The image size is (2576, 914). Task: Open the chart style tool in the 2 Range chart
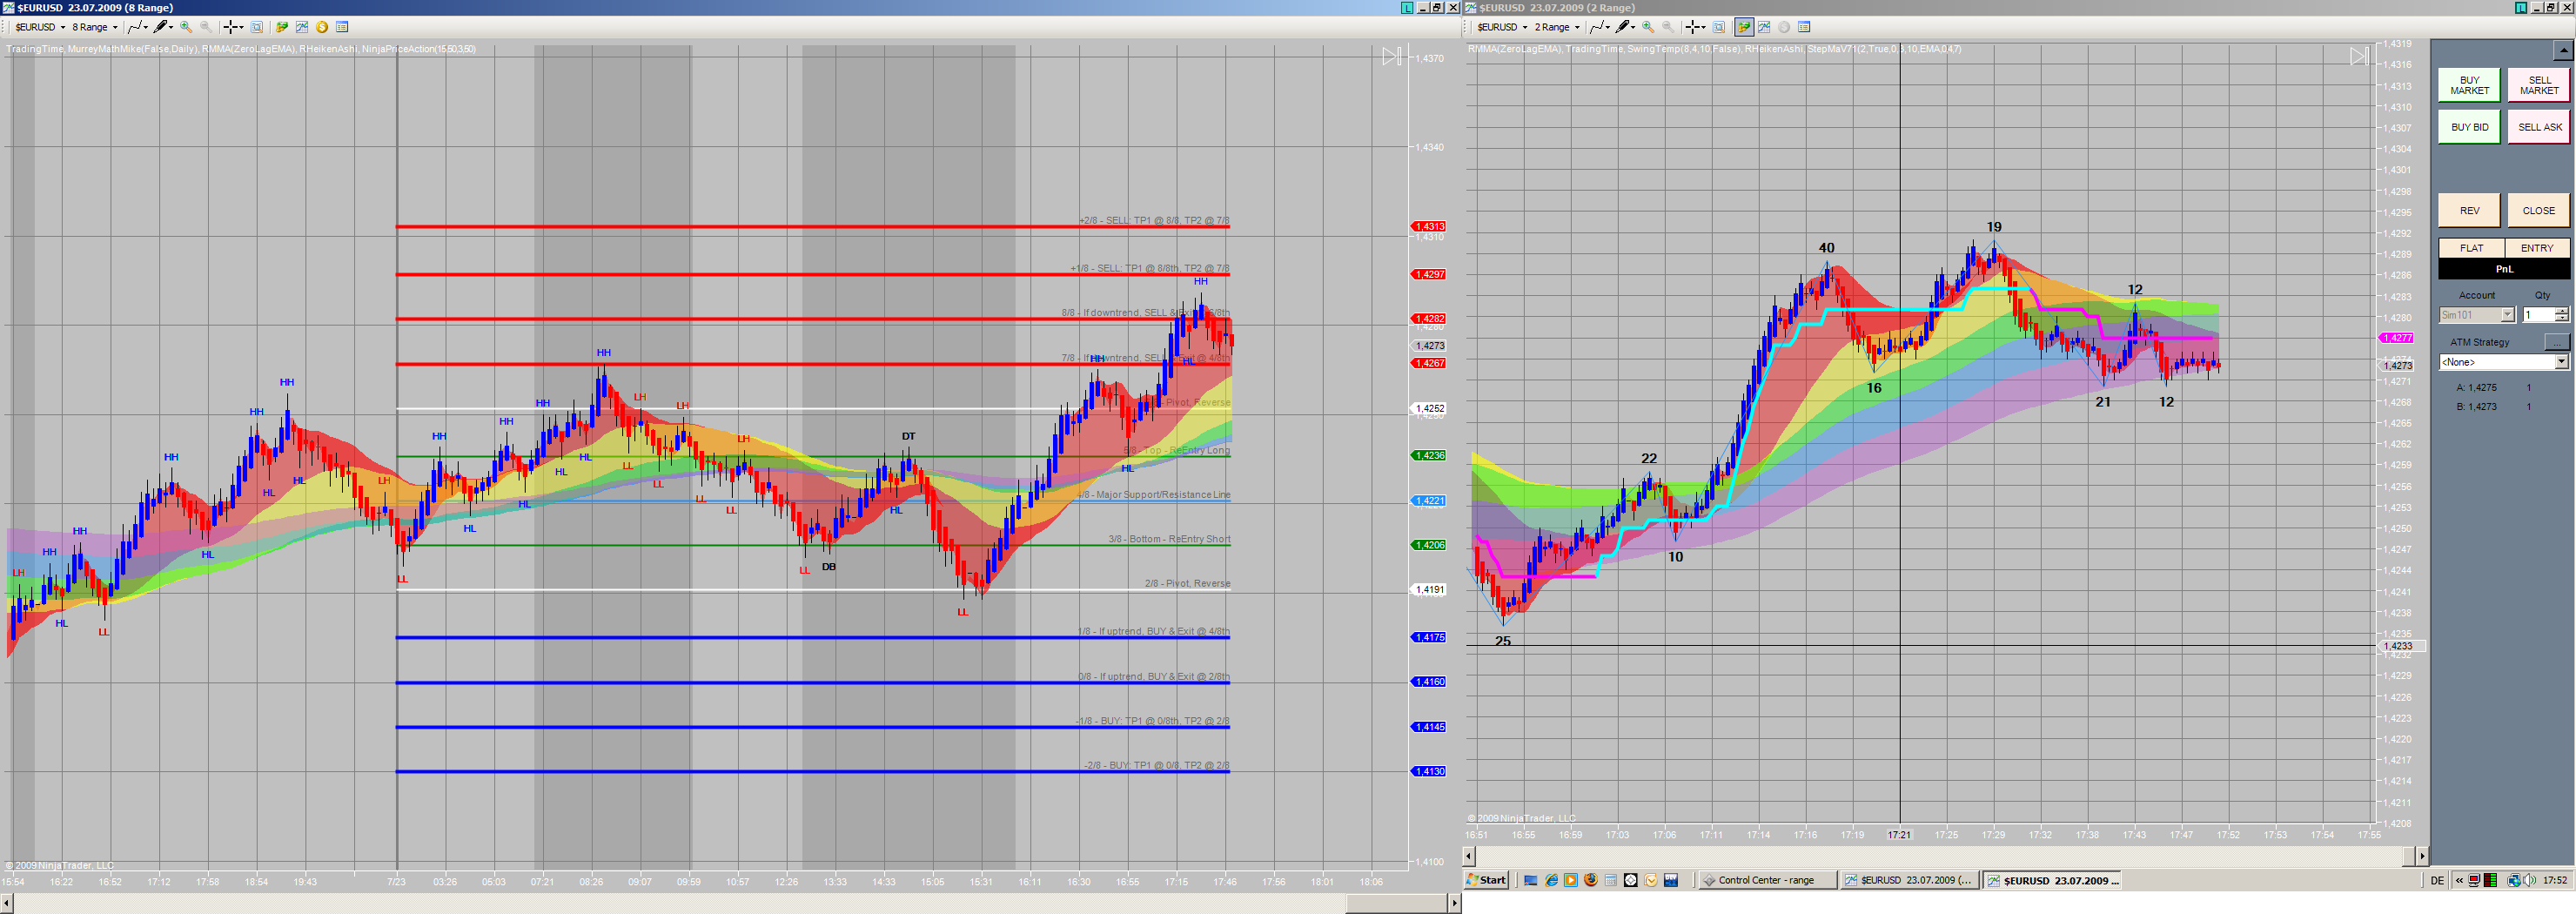[1600, 27]
